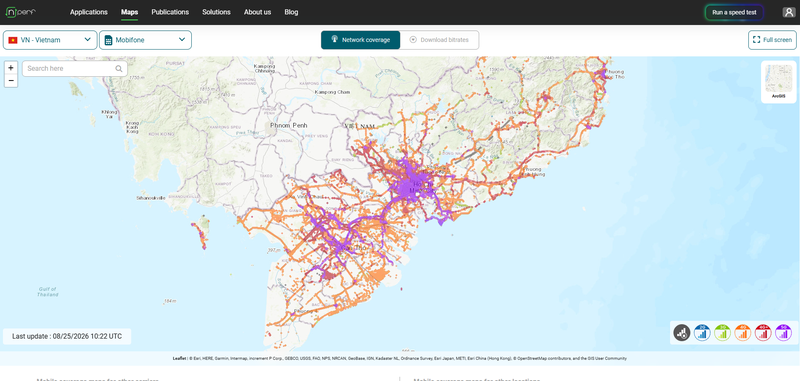Zoom out the map with minus button

point(11,81)
